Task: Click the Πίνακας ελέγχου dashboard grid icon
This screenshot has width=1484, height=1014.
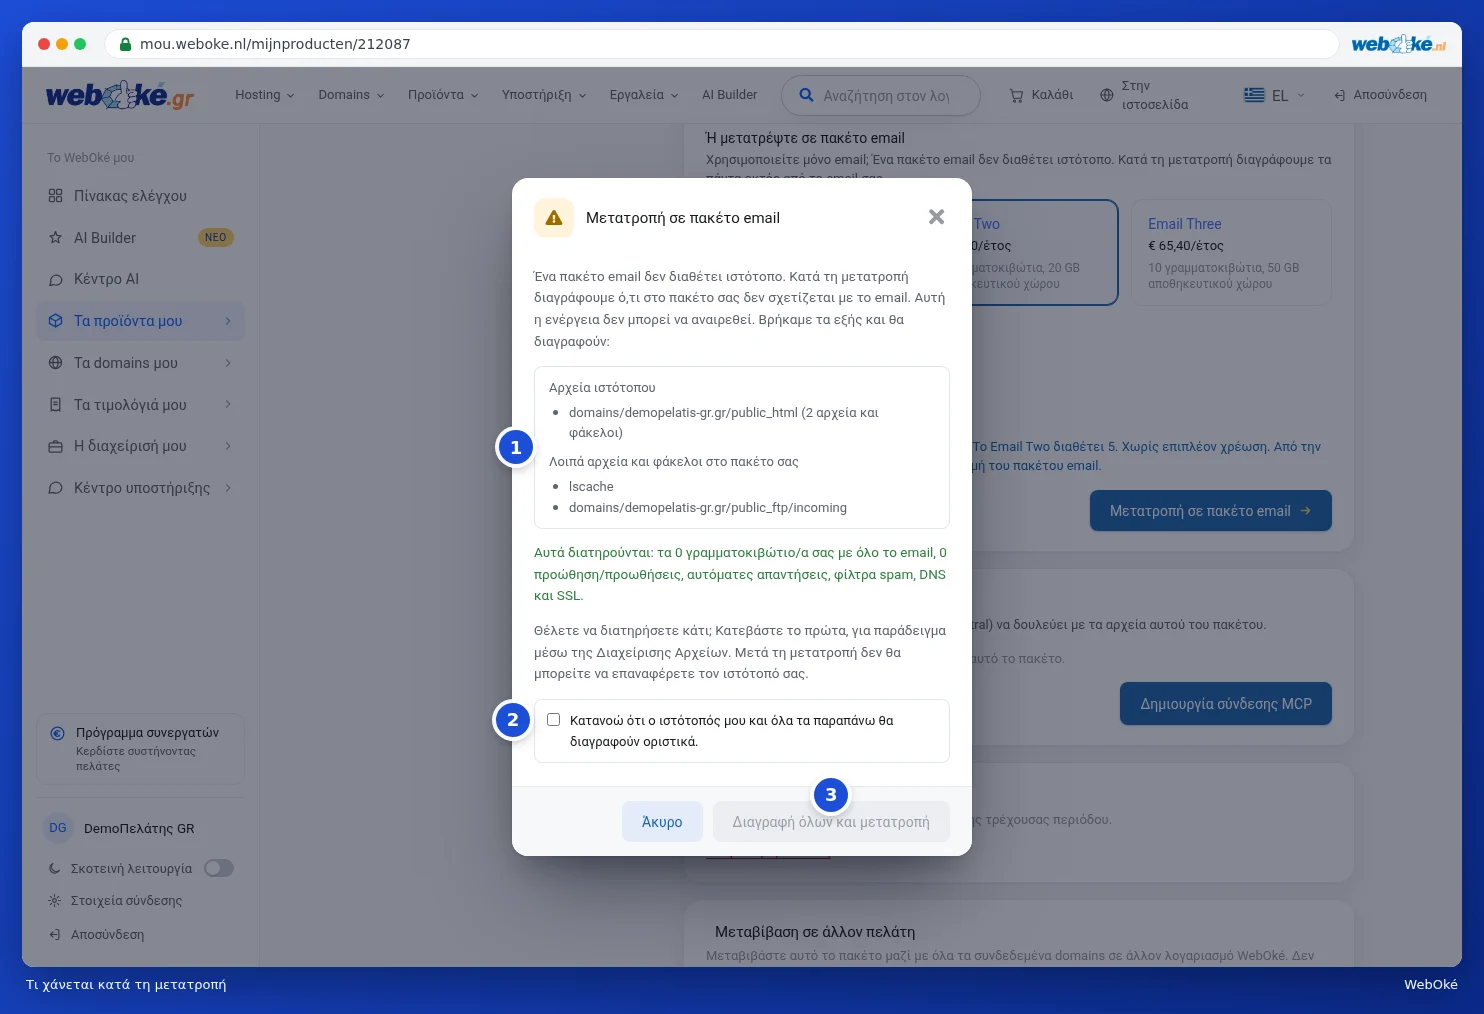Action: coord(55,196)
